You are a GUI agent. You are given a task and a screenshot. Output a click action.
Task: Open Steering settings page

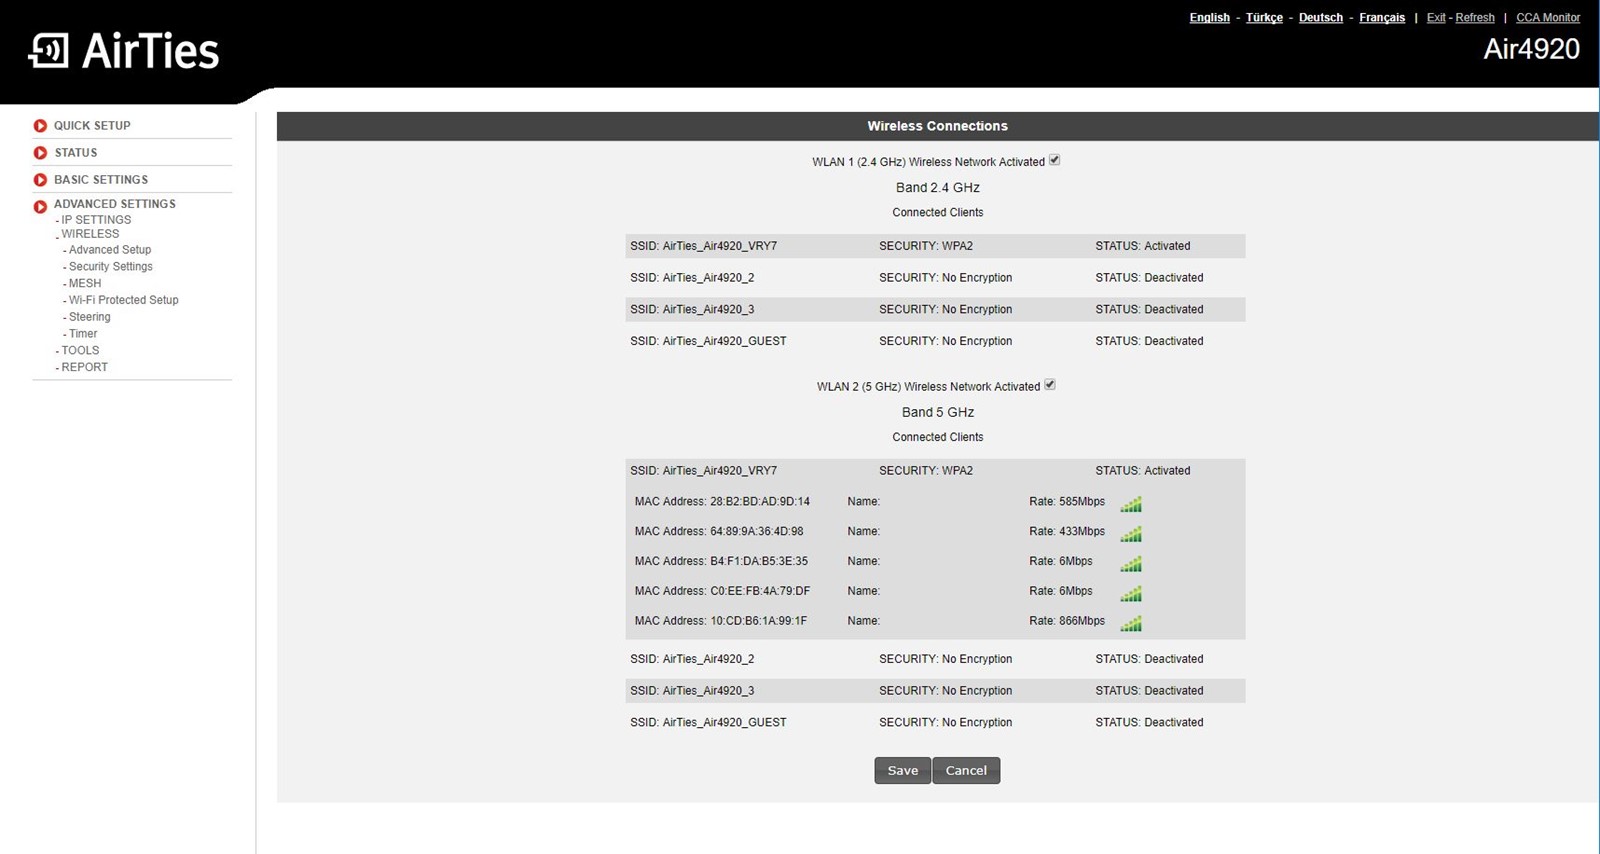pyautogui.click(x=90, y=317)
